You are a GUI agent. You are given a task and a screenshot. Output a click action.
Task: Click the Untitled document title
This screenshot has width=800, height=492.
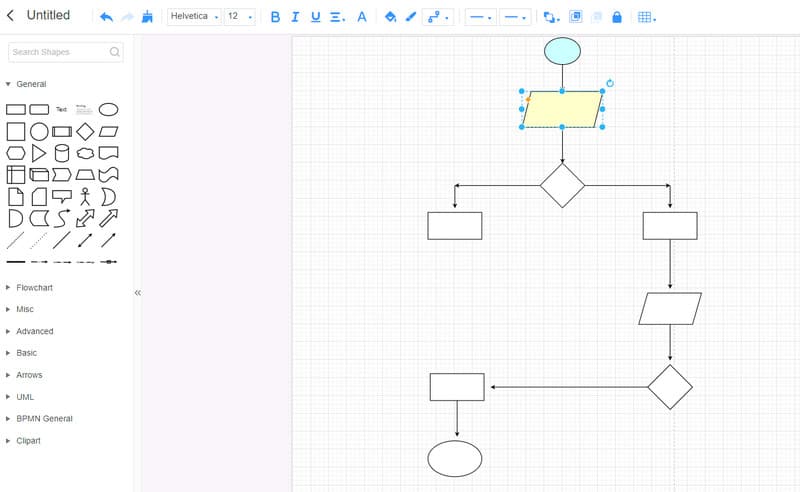click(x=48, y=16)
